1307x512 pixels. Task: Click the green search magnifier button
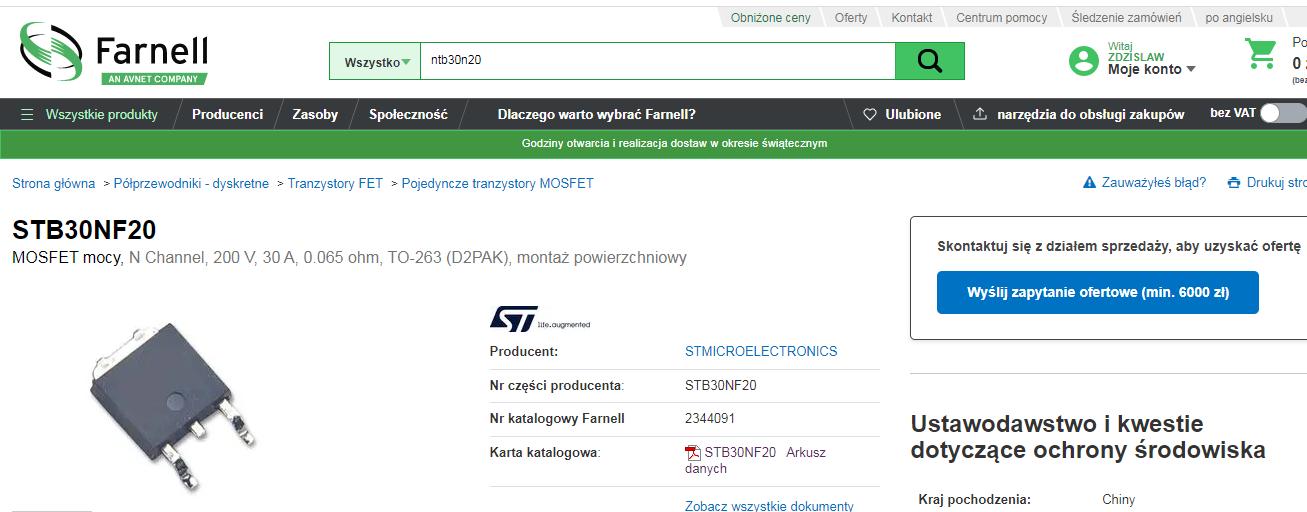(x=930, y=61)
